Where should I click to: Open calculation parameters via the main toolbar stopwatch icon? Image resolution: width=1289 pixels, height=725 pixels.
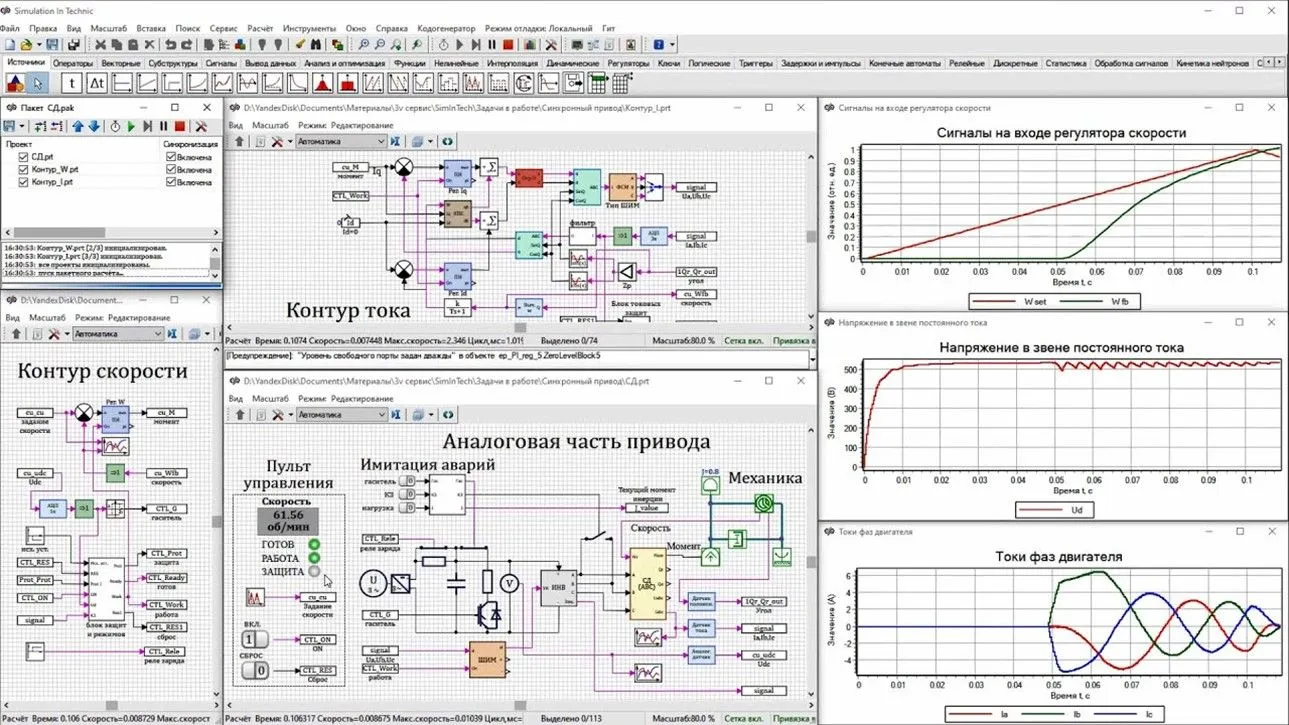pos(444,45)
